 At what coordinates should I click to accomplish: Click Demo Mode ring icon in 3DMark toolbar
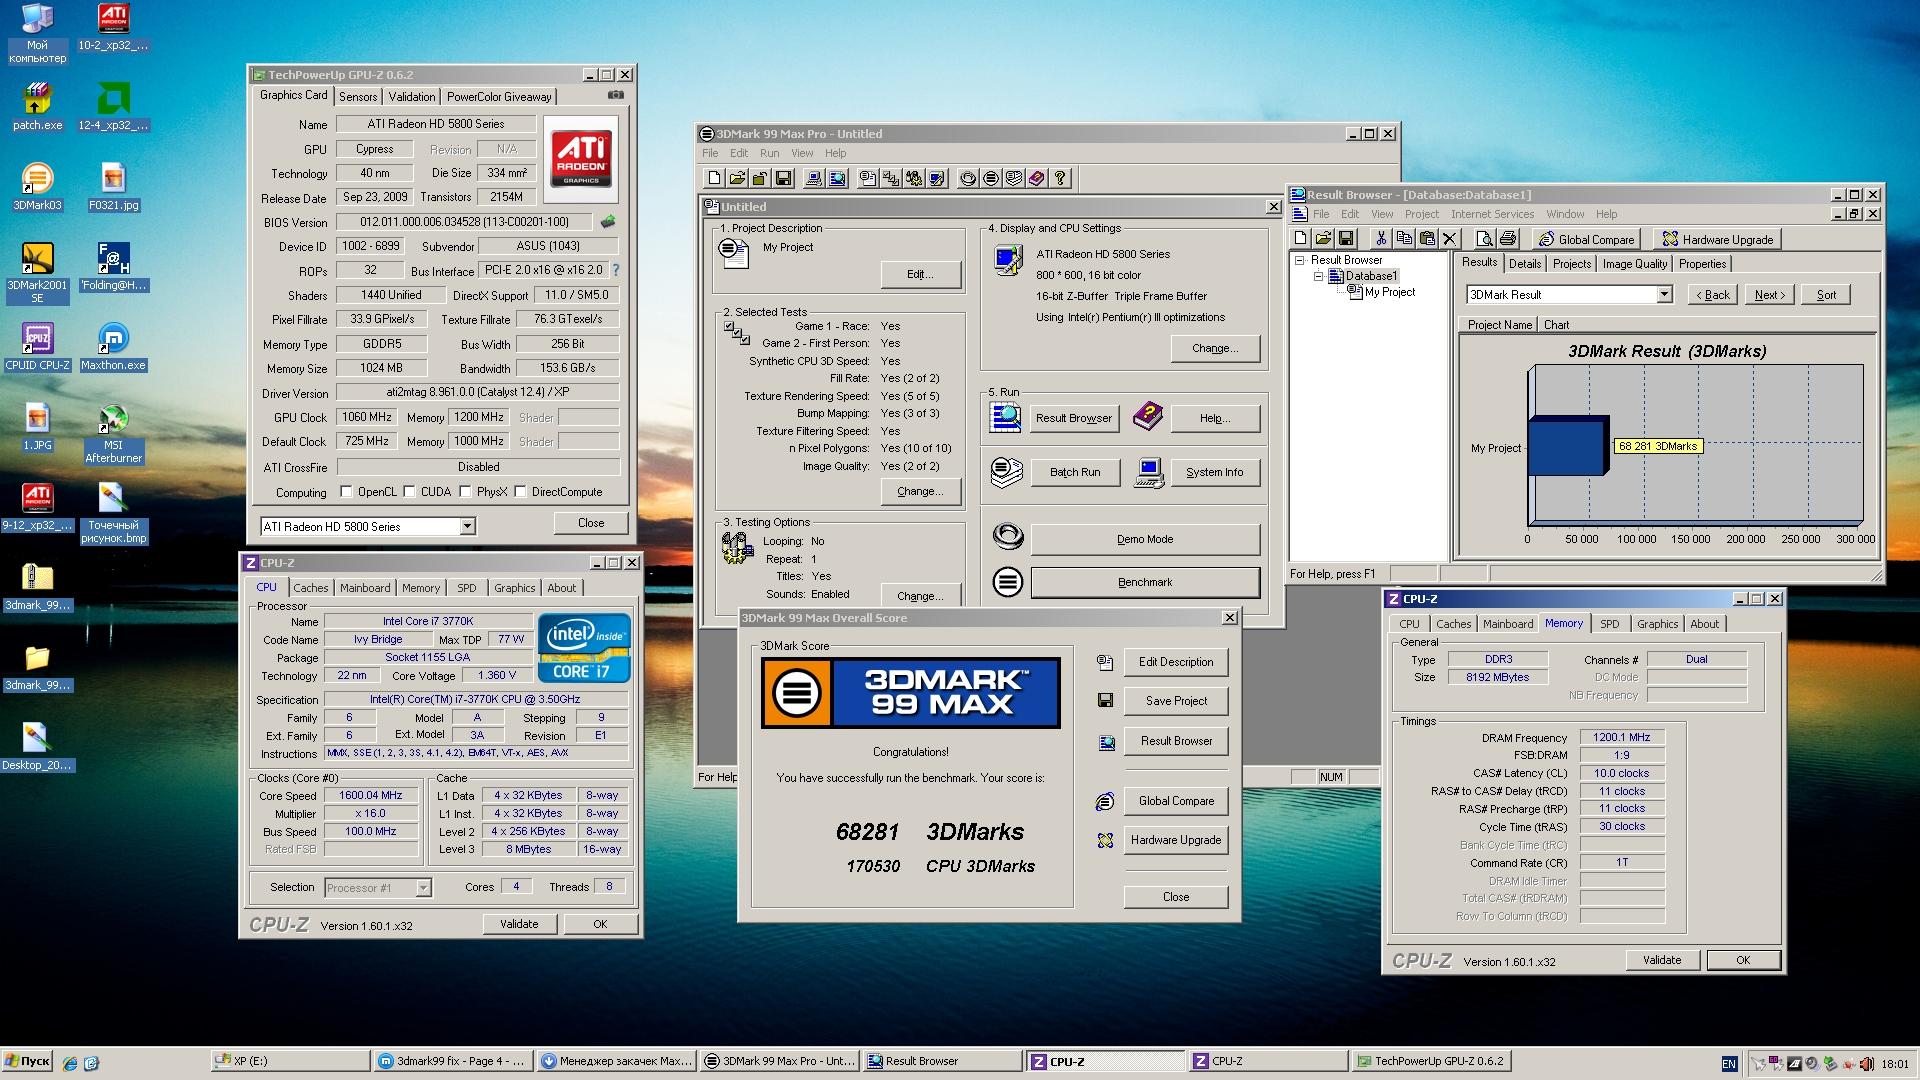pos(968,178)
